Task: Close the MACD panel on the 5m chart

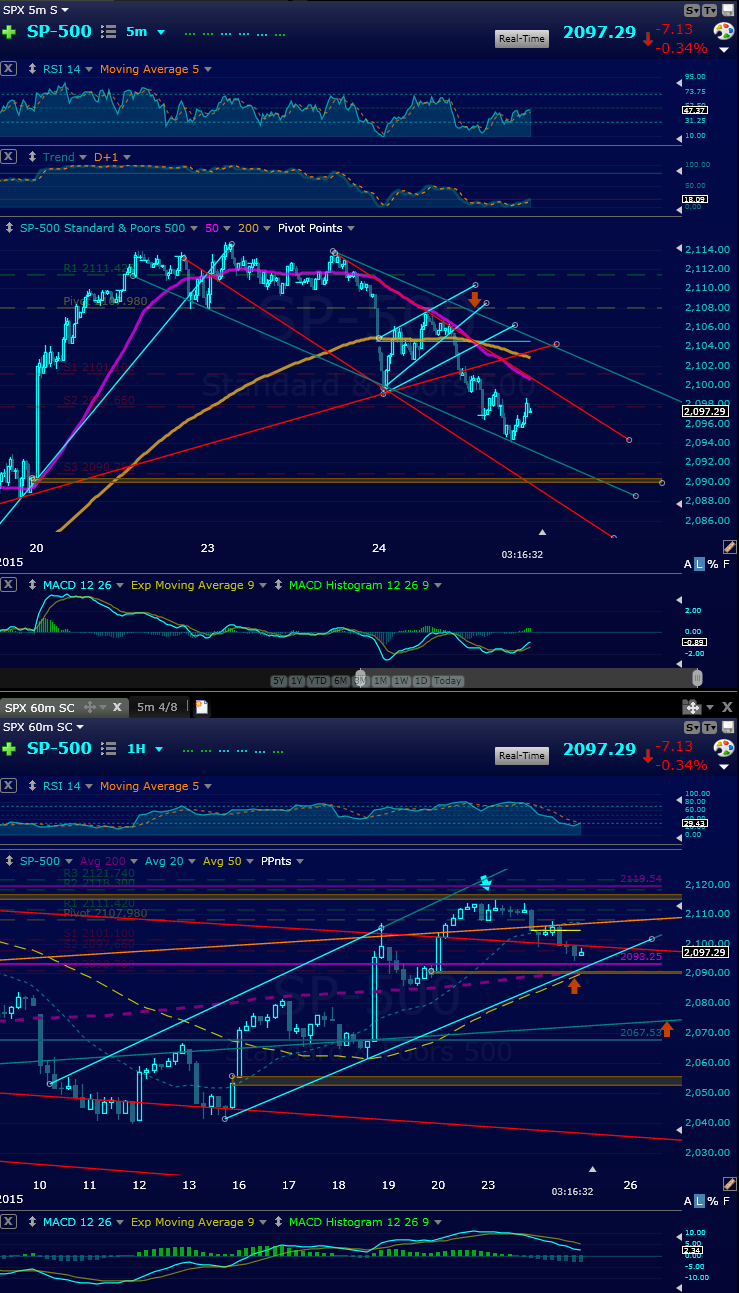Action: tap(8, 585)
